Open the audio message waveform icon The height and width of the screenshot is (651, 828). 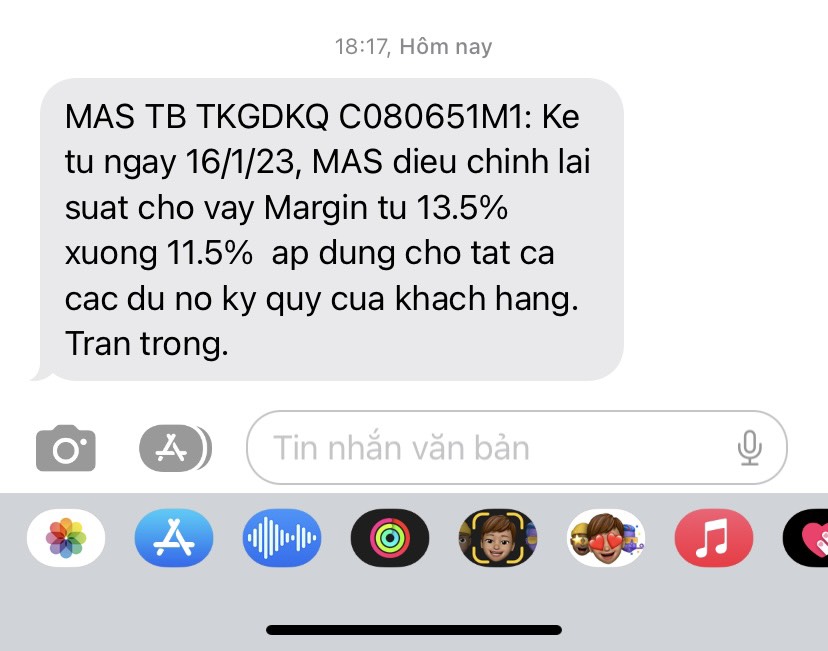point(282,537)
